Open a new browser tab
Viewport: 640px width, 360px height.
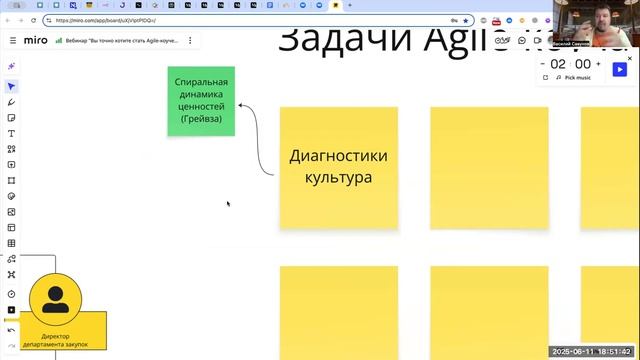(350, 5)
